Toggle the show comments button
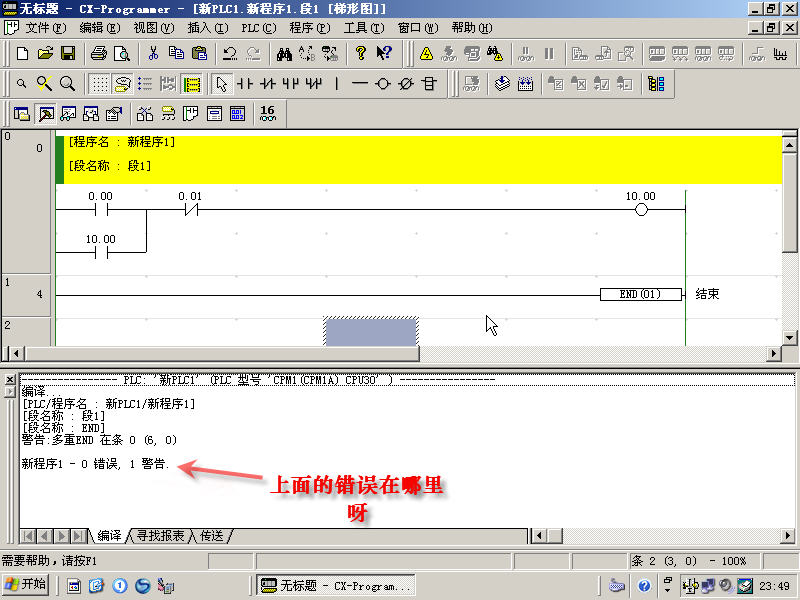Viewport: 800px width, 600px height. tap(122, 84)
